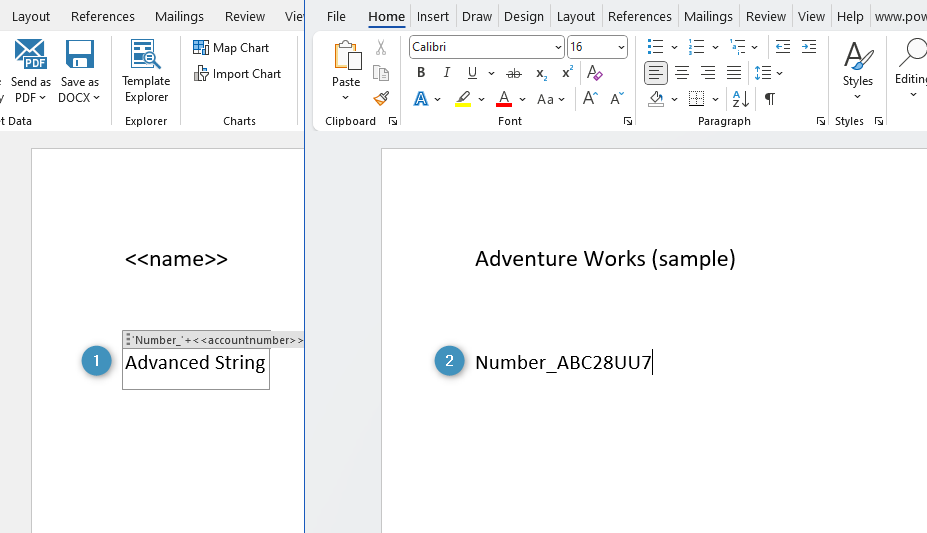This screenshot has height=533, width=927.
Task: Click Increase Indent icon
Action: 809,47
